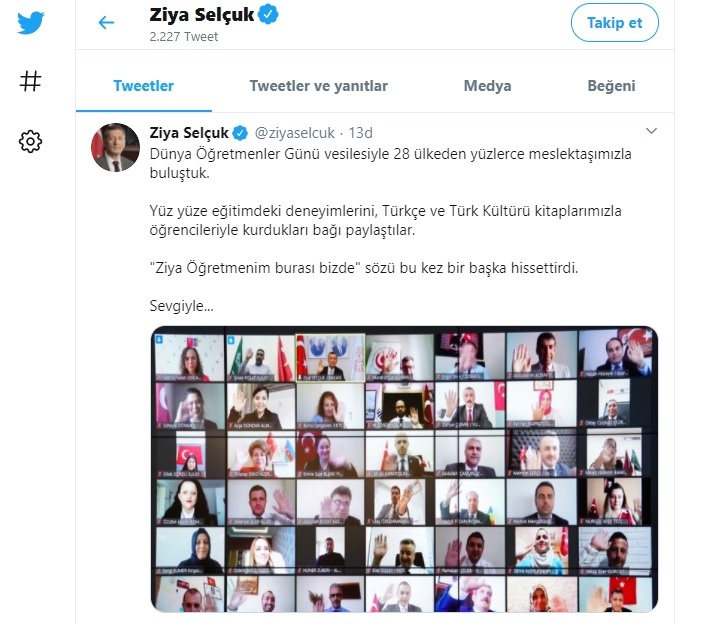Click the verified badge in the tweet
704x624 pixels.
click(239, 133)
